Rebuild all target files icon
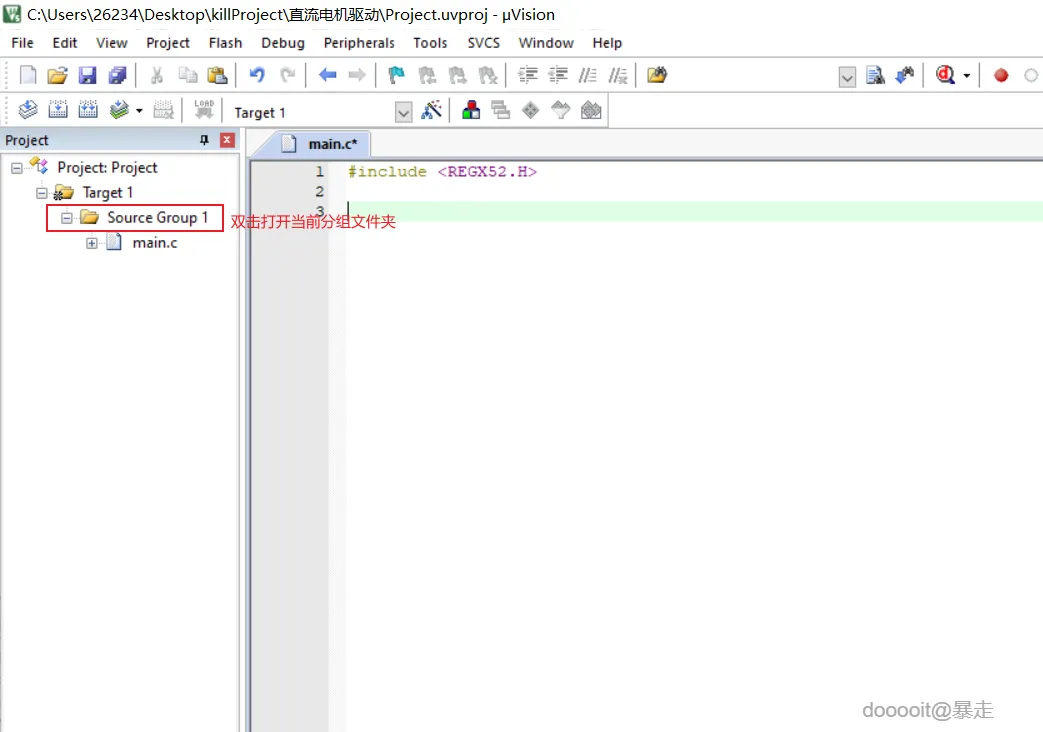The image size is (1043, 732). (88, 110)
